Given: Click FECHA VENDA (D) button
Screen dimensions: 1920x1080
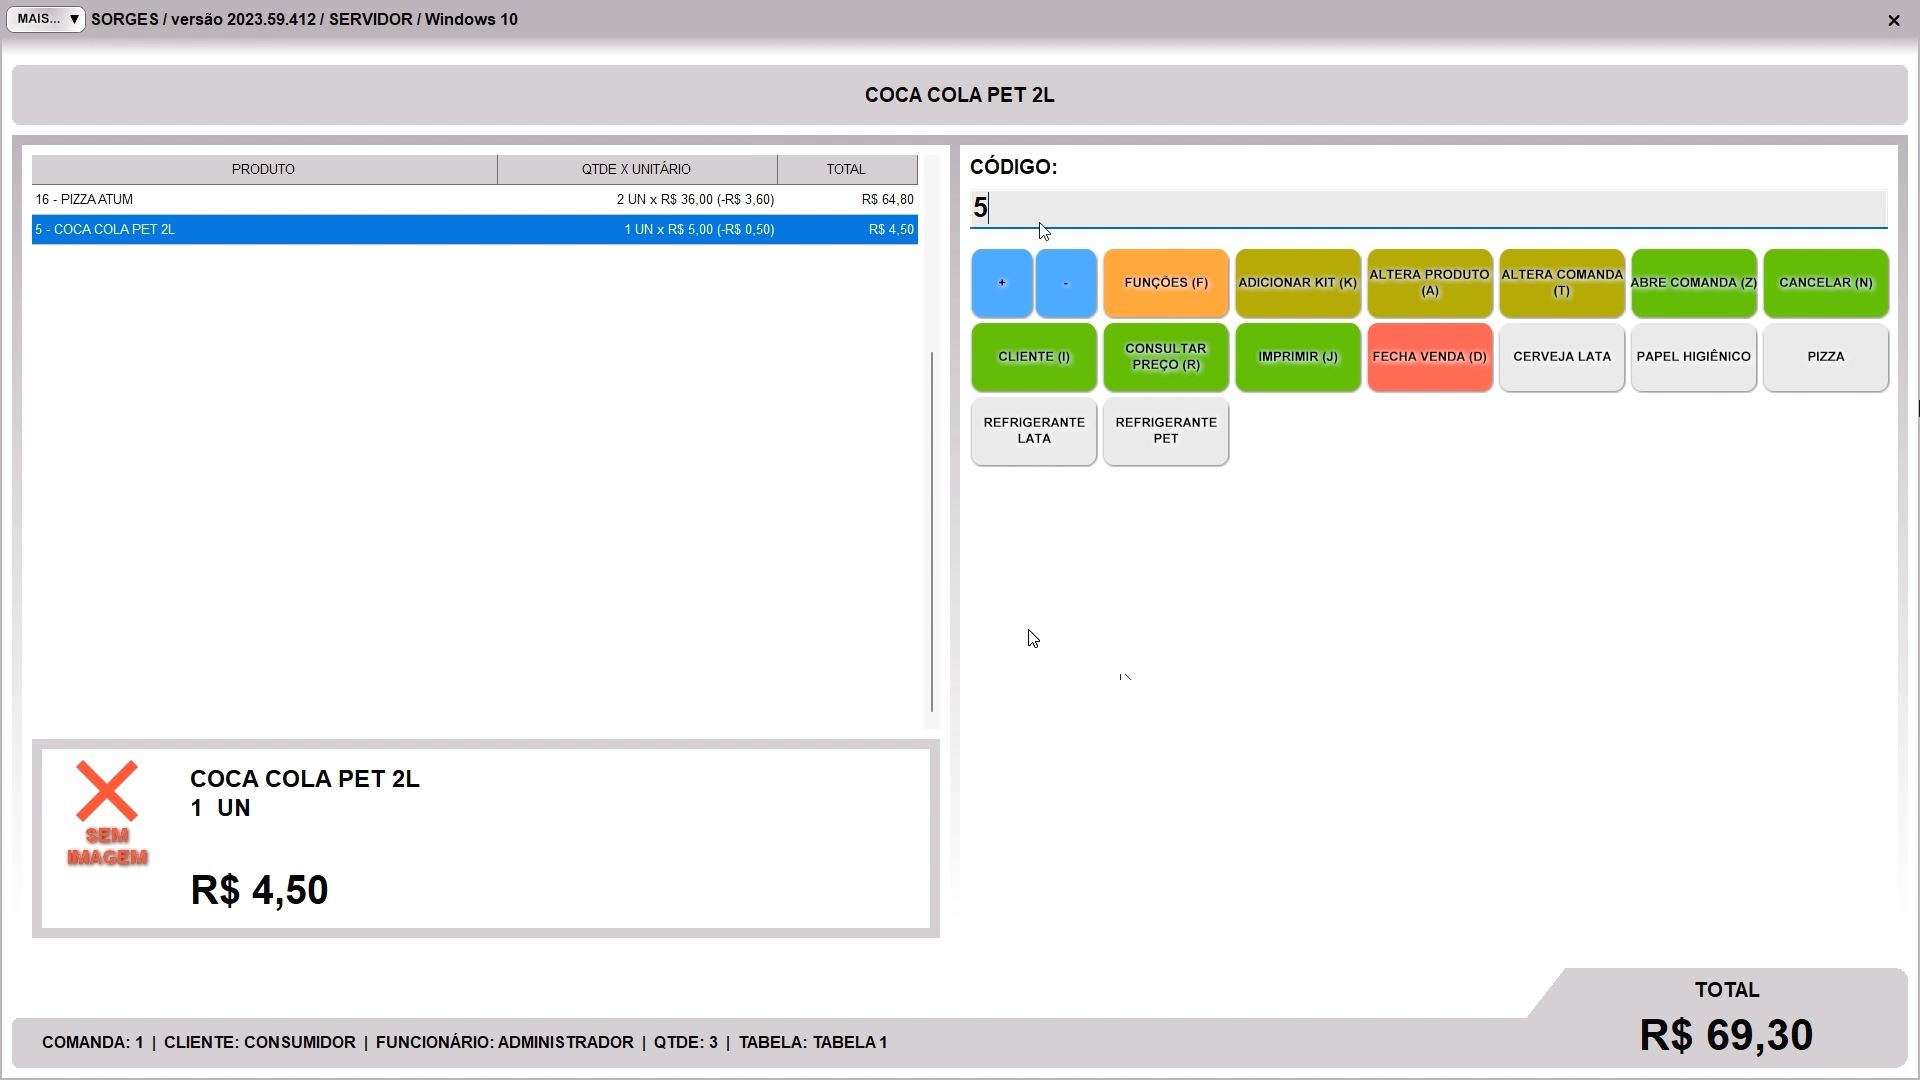Looking at the screenshot, I should pos(1430,357).
